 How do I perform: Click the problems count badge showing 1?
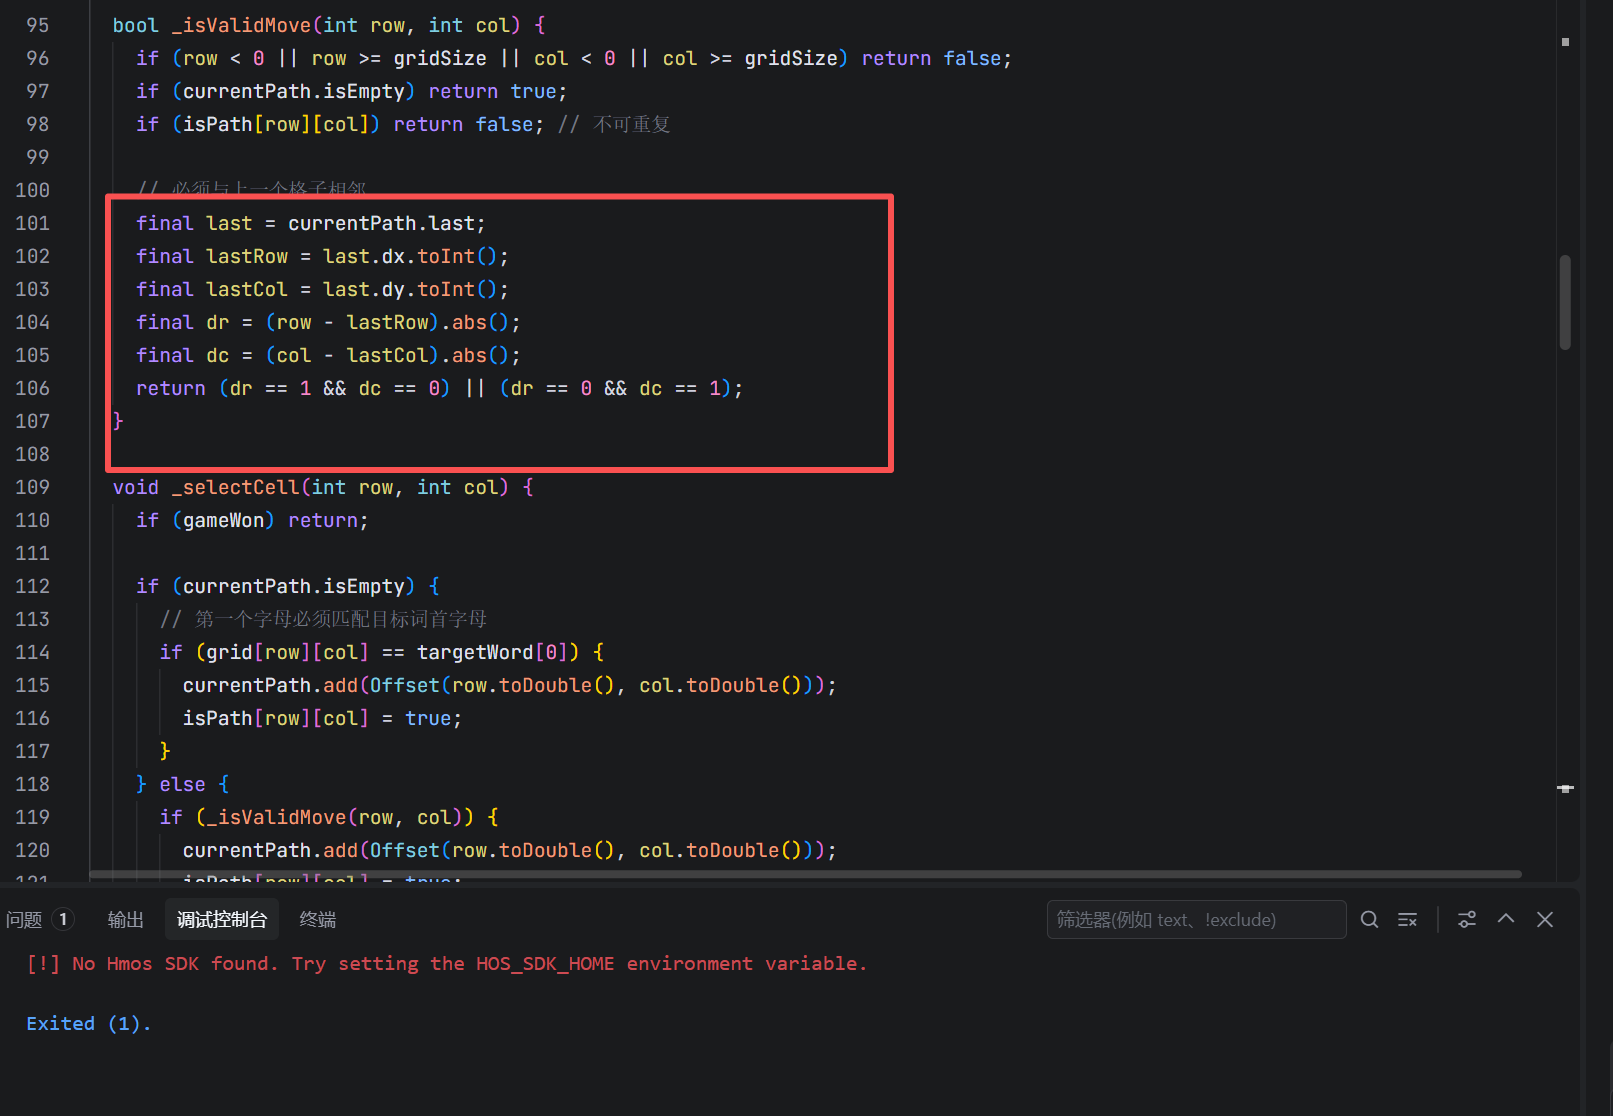click(x=63, y=919)
